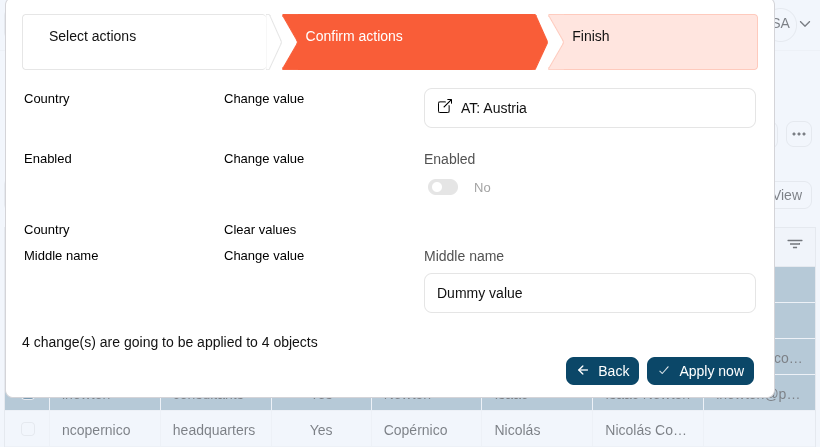Click the headquarters cell in ncopernico row

point(214,430)
